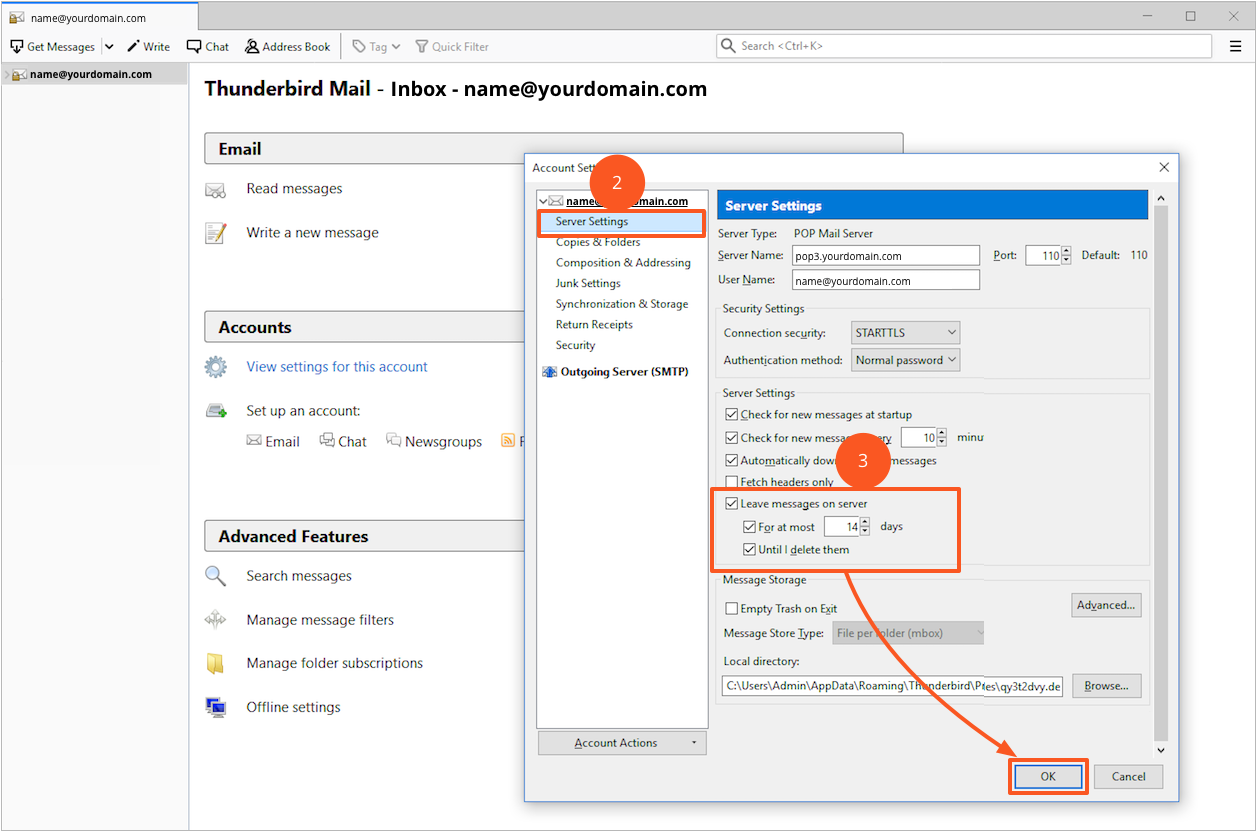
Task: Toggle Leave messages on server checkbox
Action: (x=732, y=504)
